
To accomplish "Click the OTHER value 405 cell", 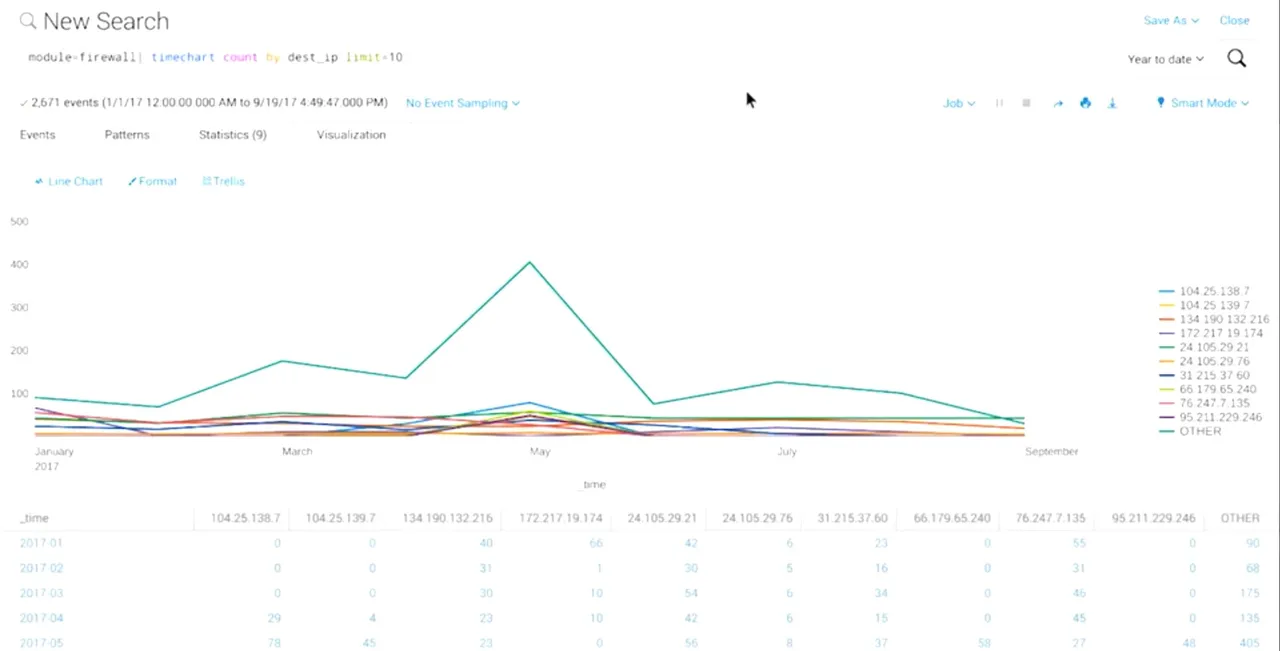I will (1250, 643).
